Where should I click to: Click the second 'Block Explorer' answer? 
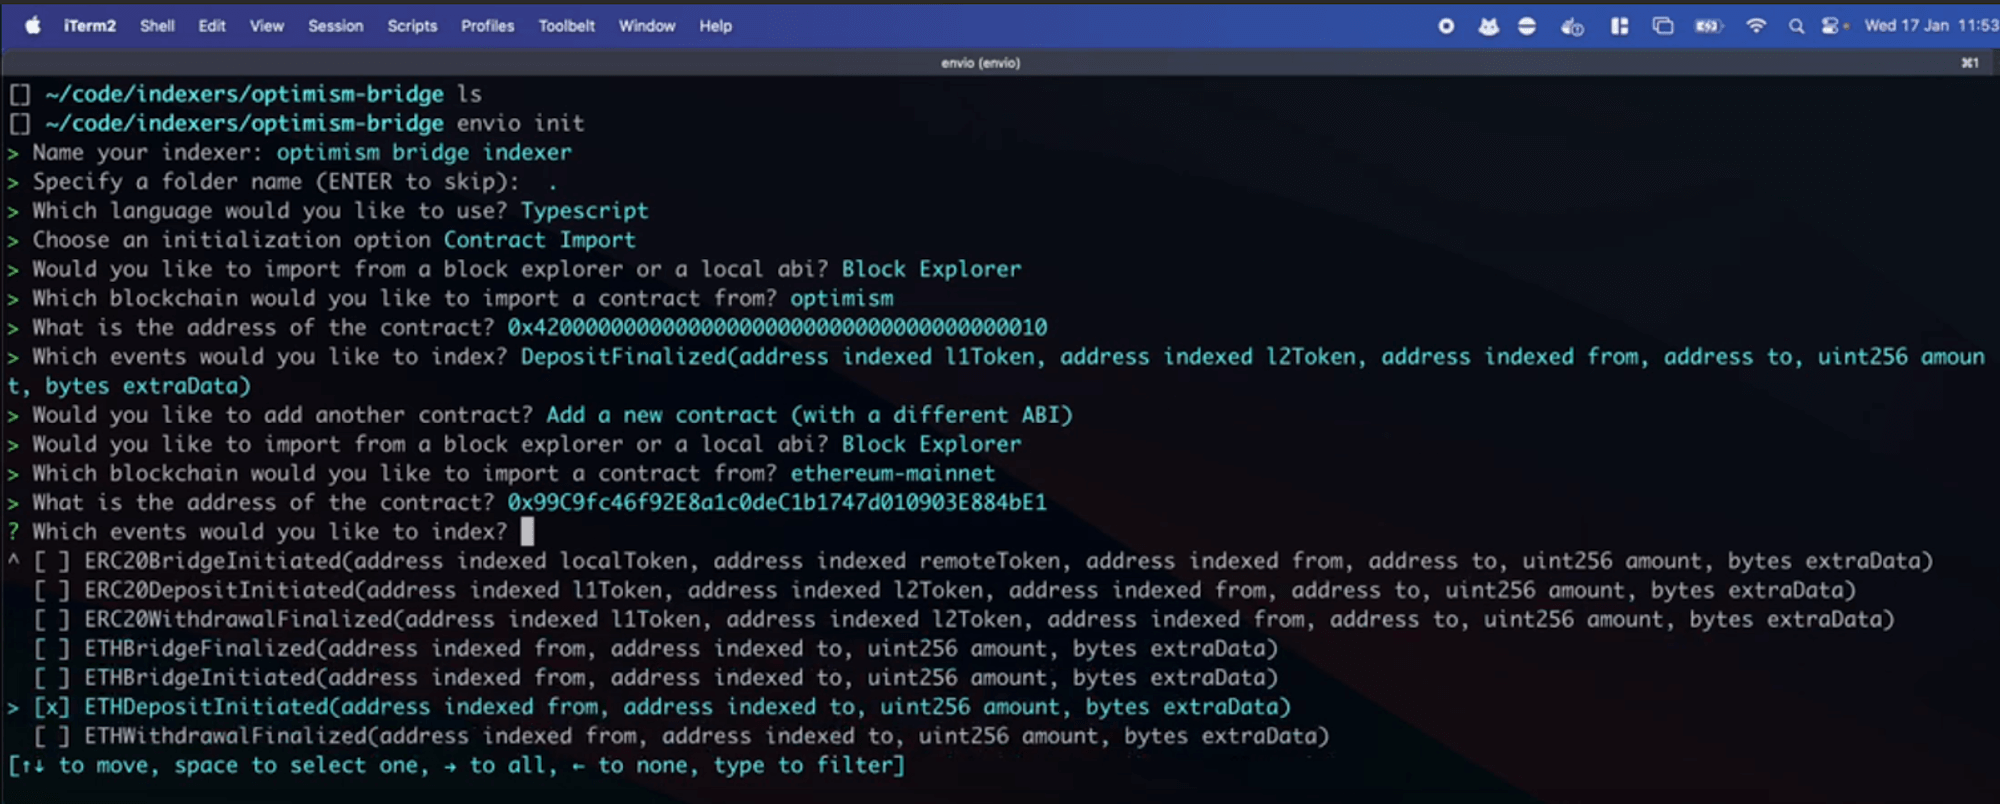(x=931, y=444)
